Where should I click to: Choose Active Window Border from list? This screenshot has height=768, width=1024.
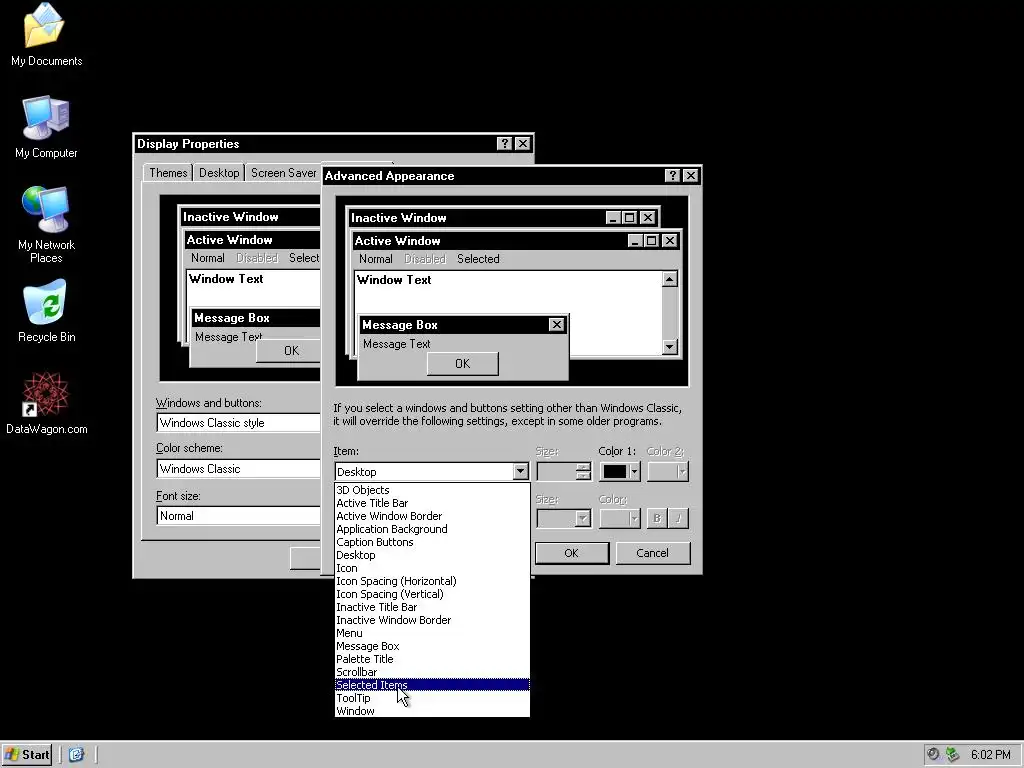pos(432,516)
